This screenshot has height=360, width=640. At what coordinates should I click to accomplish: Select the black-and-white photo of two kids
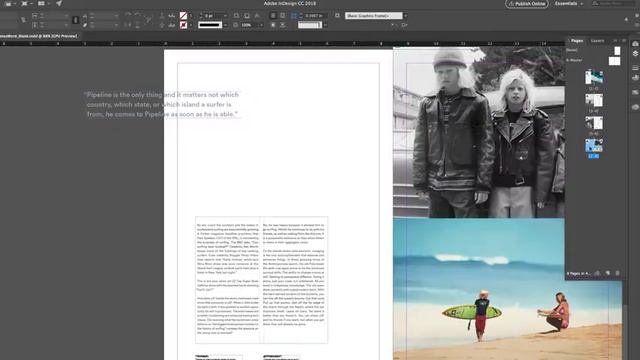coord(479,132)
